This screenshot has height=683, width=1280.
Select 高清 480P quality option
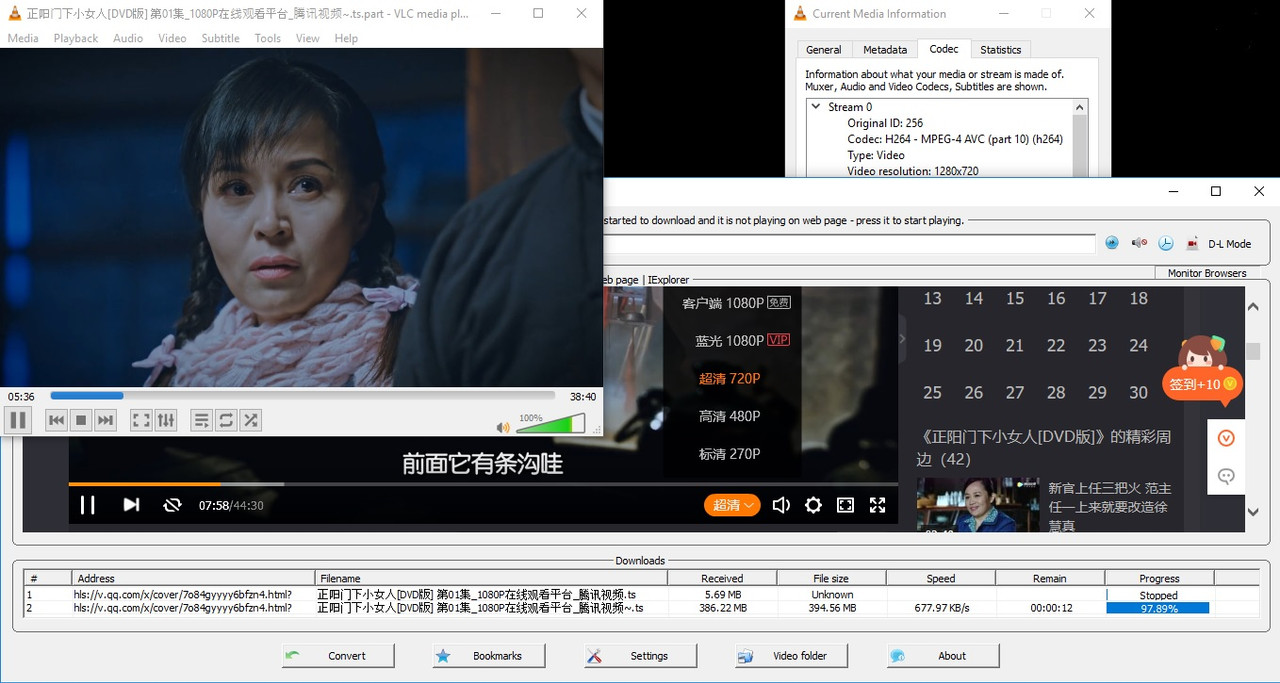point(730,416)
